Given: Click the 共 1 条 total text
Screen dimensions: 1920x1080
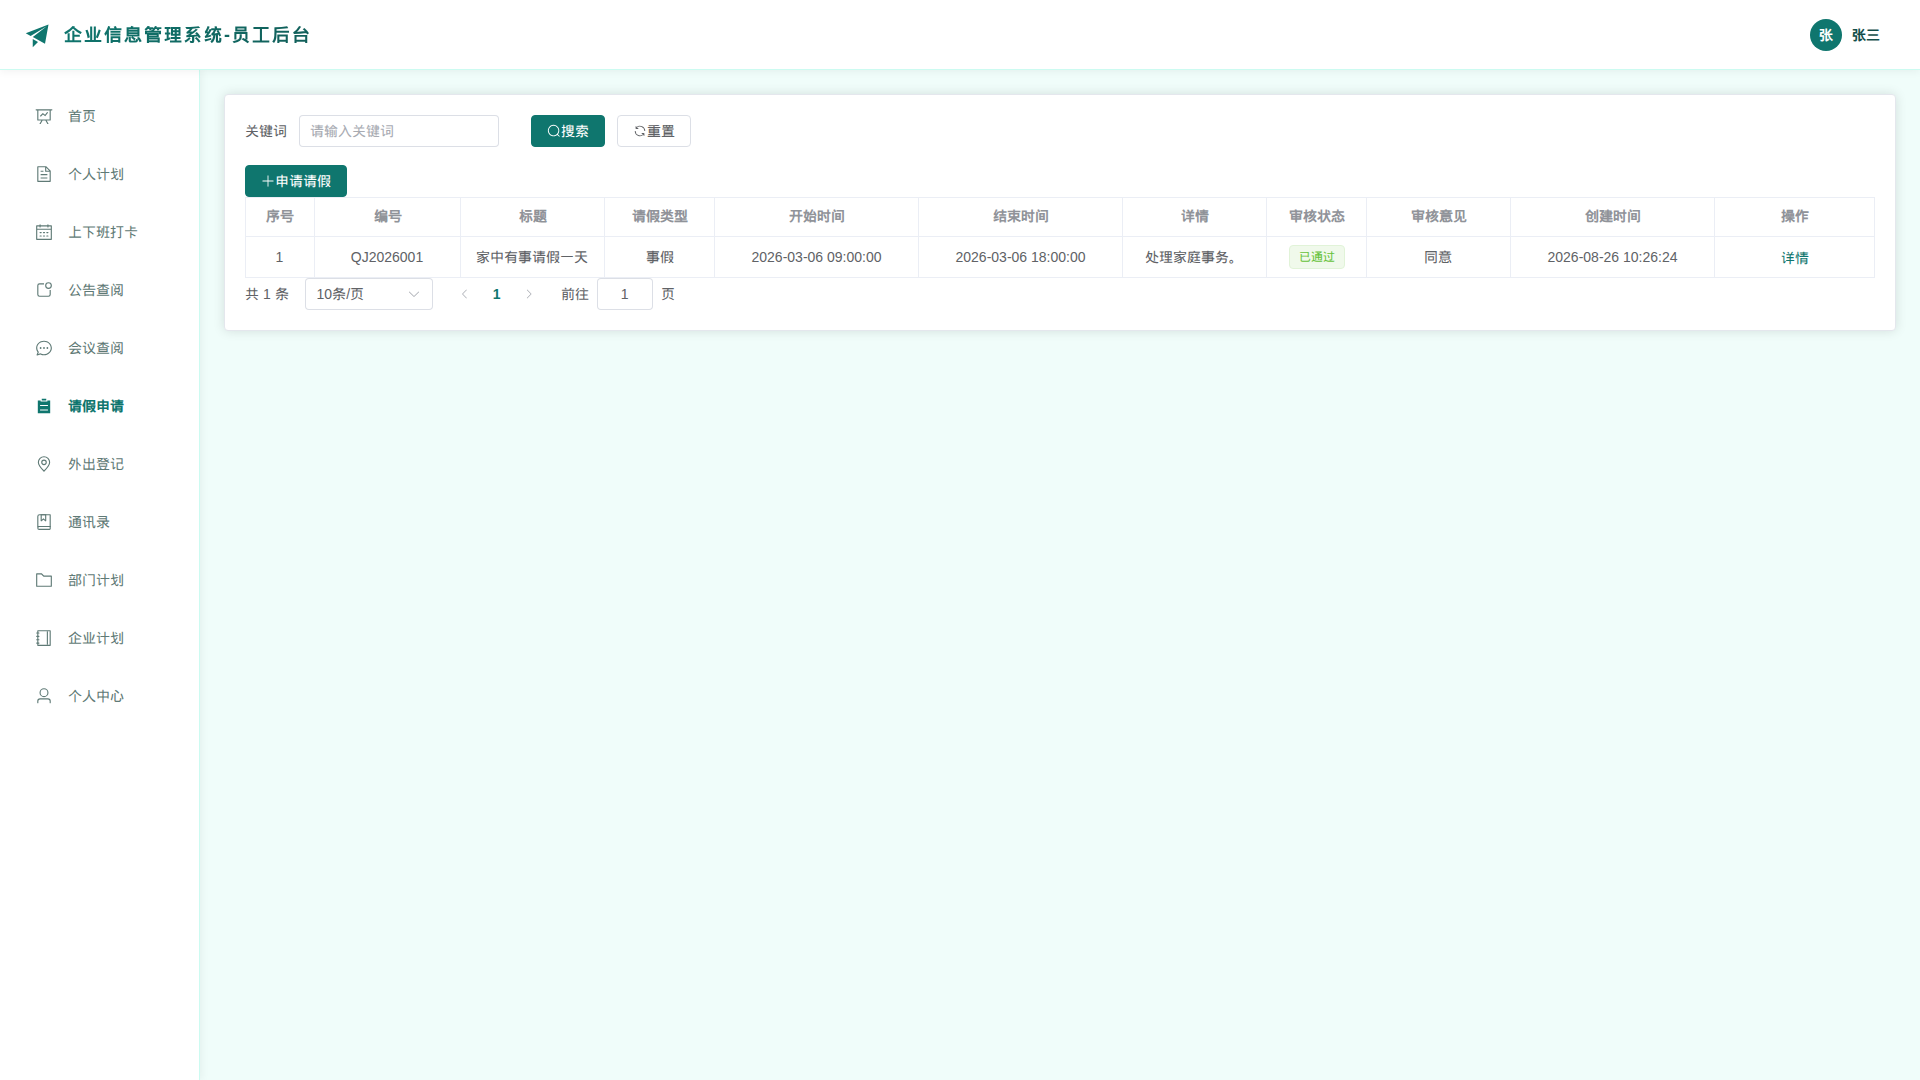Looking at the screenshot, I should (x=267, y=294).
